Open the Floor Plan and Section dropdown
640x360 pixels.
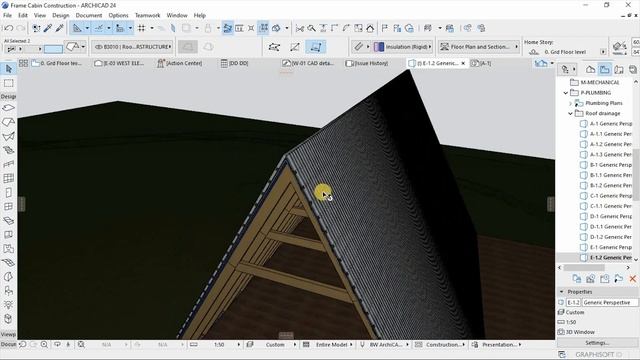(x=479, y=47)
